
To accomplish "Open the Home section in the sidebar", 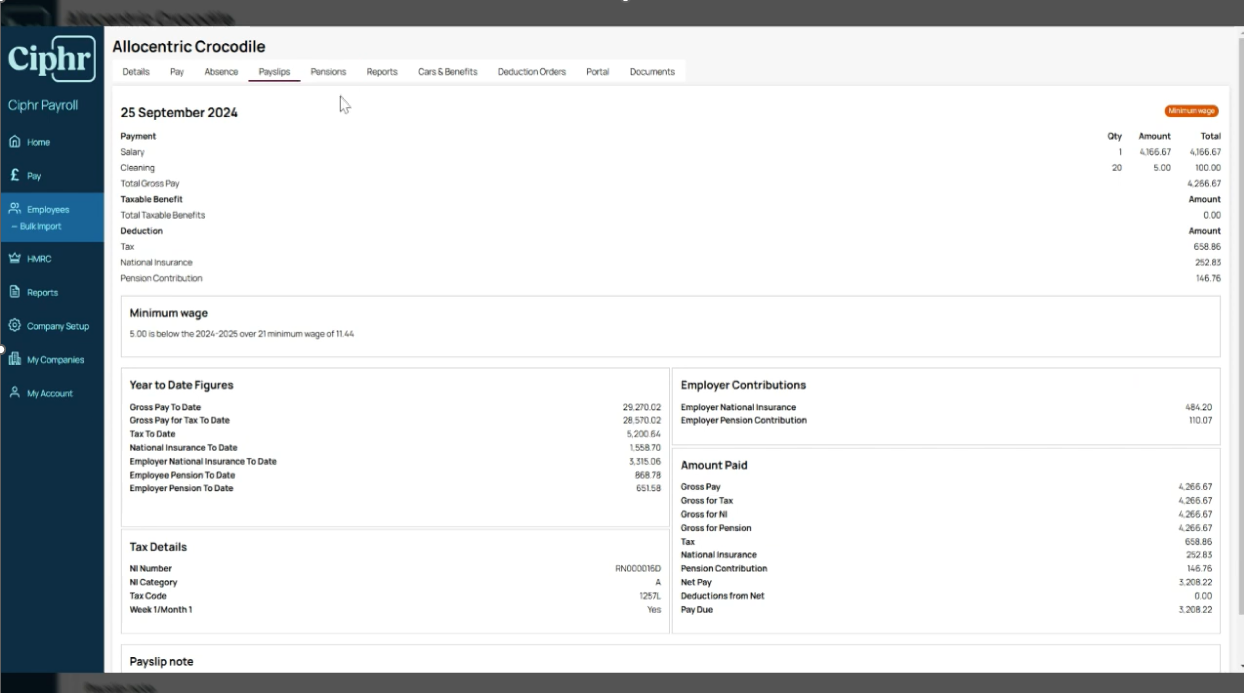I will 15,142.
